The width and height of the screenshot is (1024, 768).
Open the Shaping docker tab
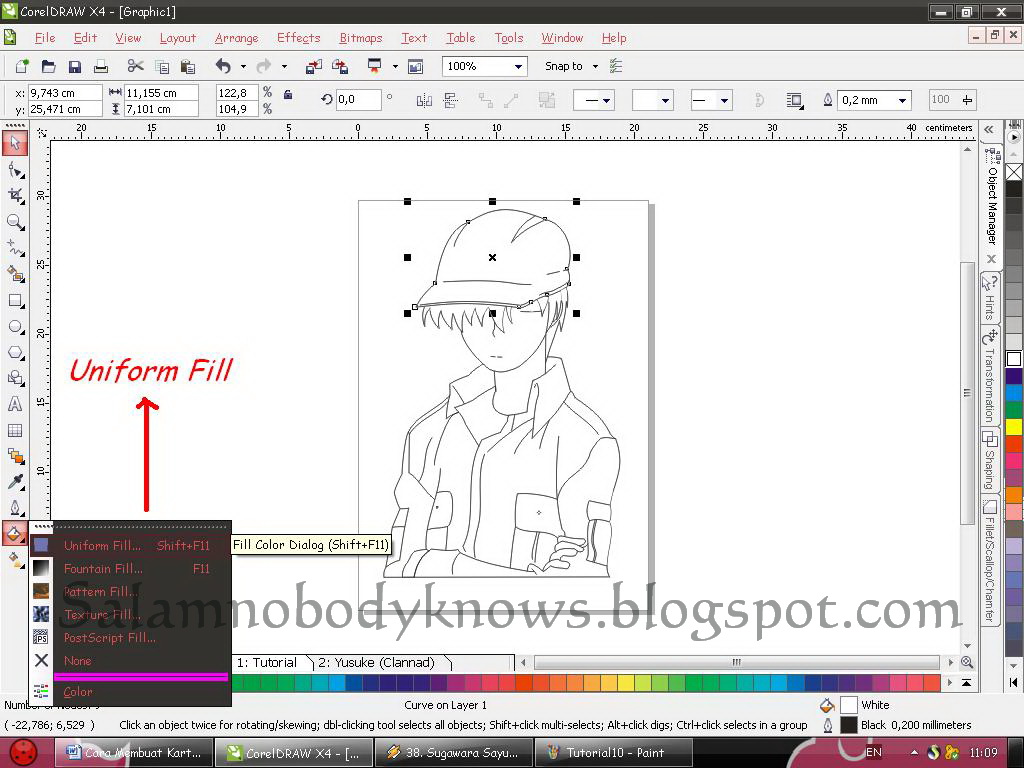(x=990, y=461)
